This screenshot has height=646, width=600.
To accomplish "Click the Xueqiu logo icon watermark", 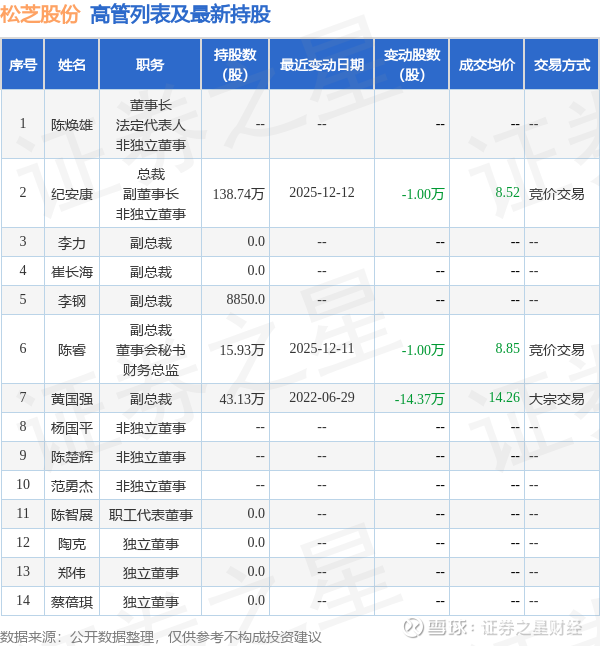I will (x=413, y=627).
